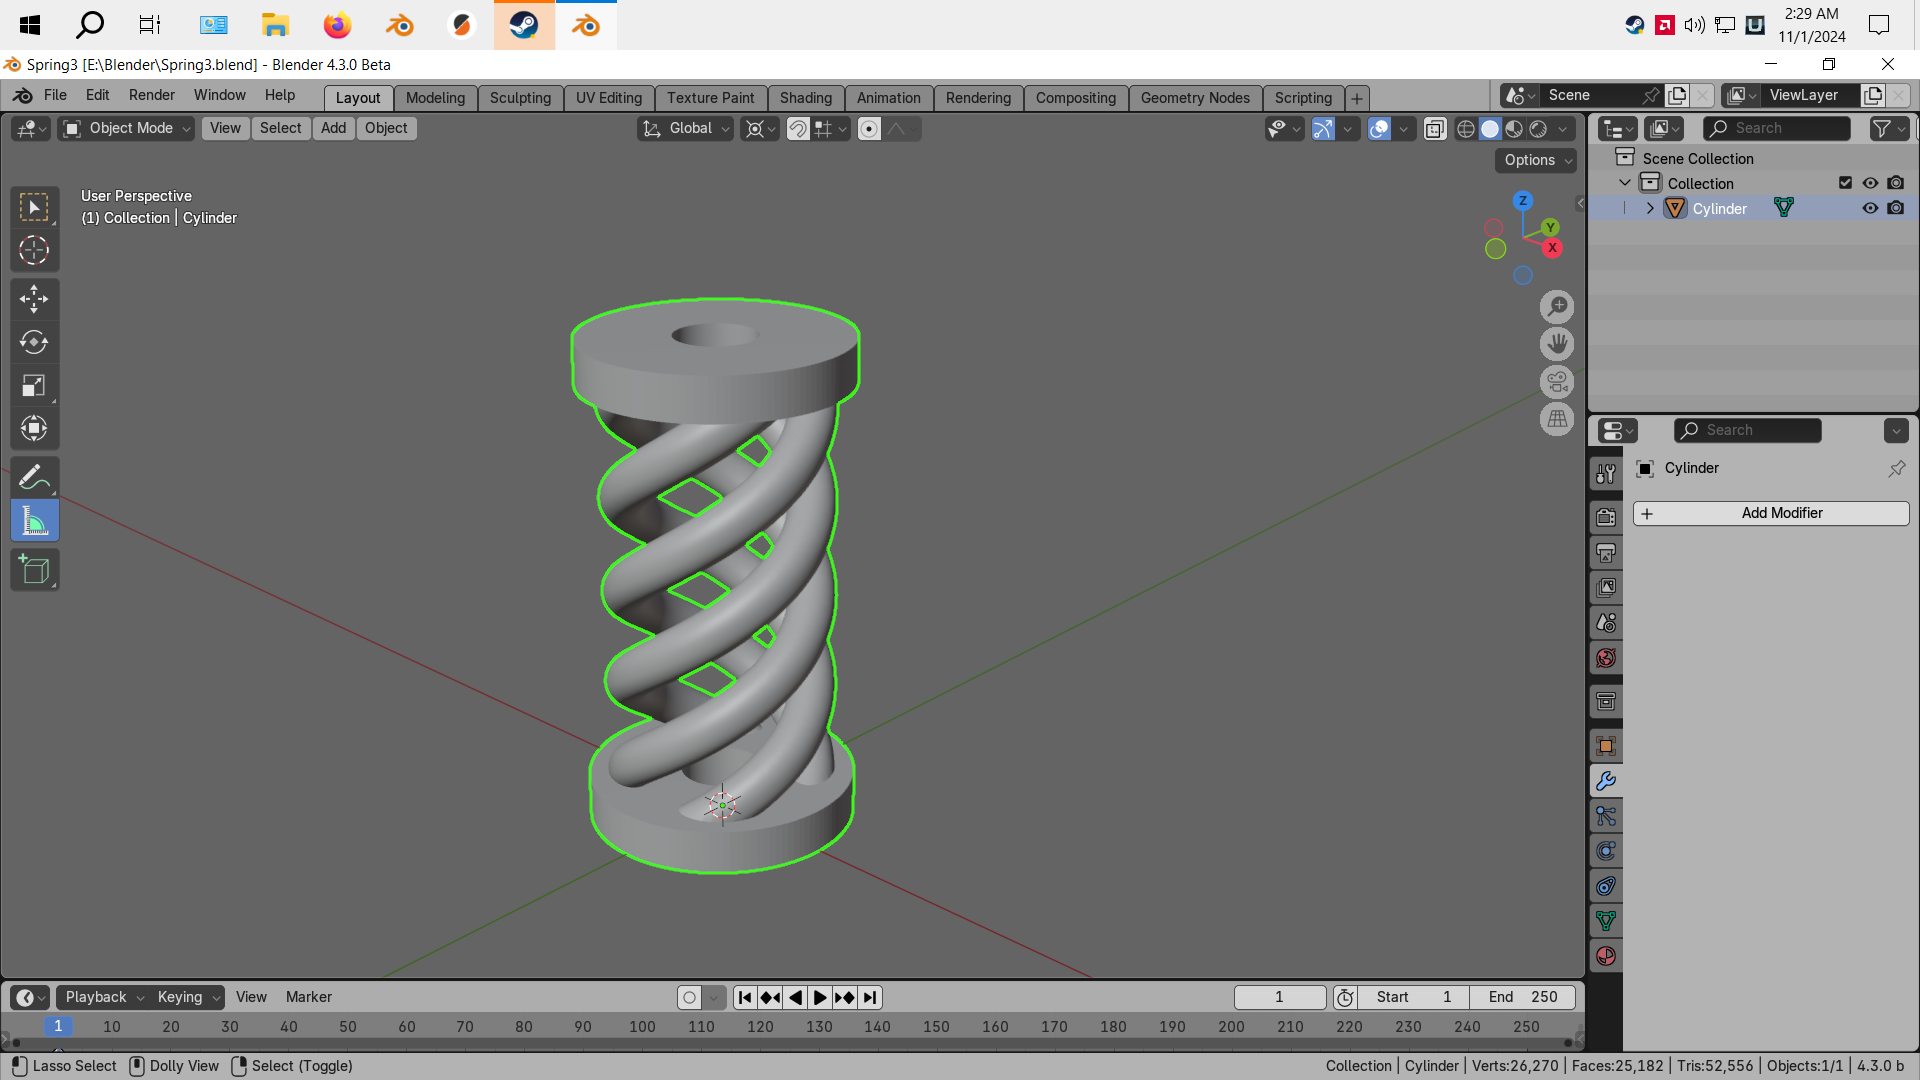Open the Render properties tab icon
Viewport: 1920px width, 1080px height.
(1606, 517)
